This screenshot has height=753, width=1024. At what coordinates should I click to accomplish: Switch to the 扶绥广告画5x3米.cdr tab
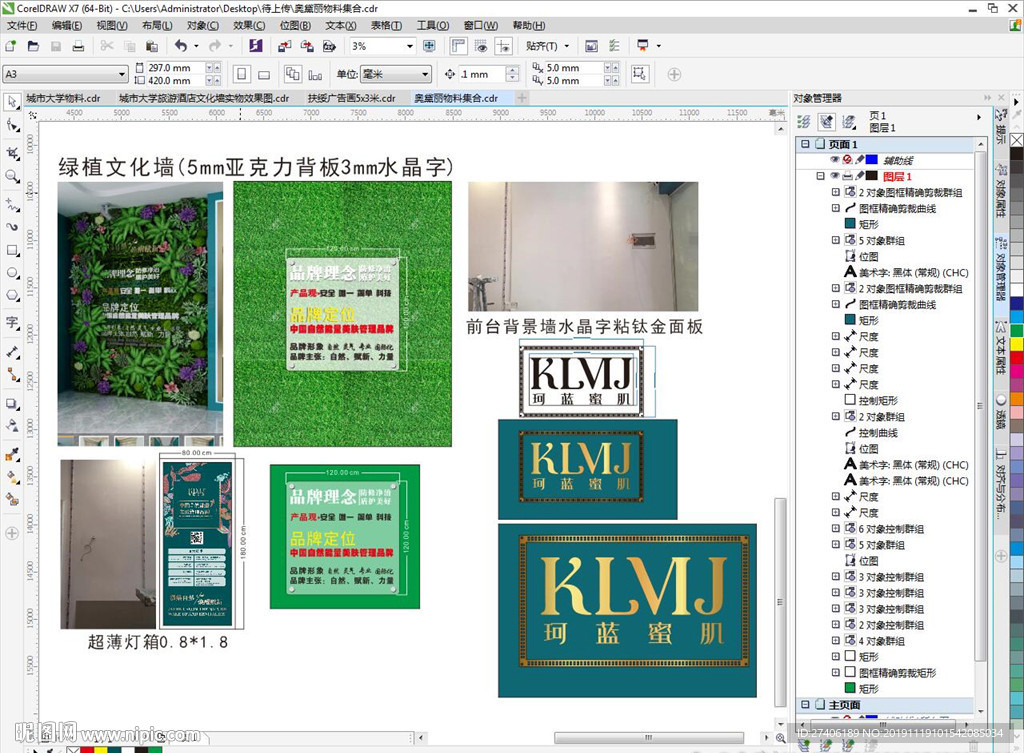(x=351, y=98)
